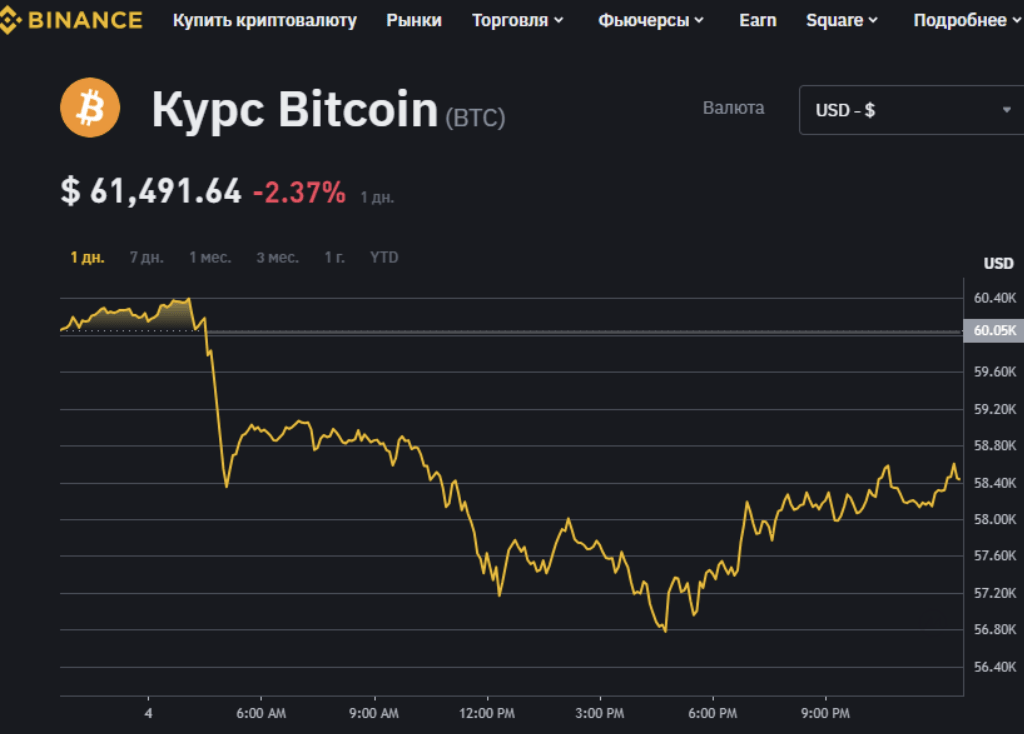The width and height of the screenshot is (1024, 734).
Task: Click the USD axis header above chart
Action: click(x=999, y=263)
